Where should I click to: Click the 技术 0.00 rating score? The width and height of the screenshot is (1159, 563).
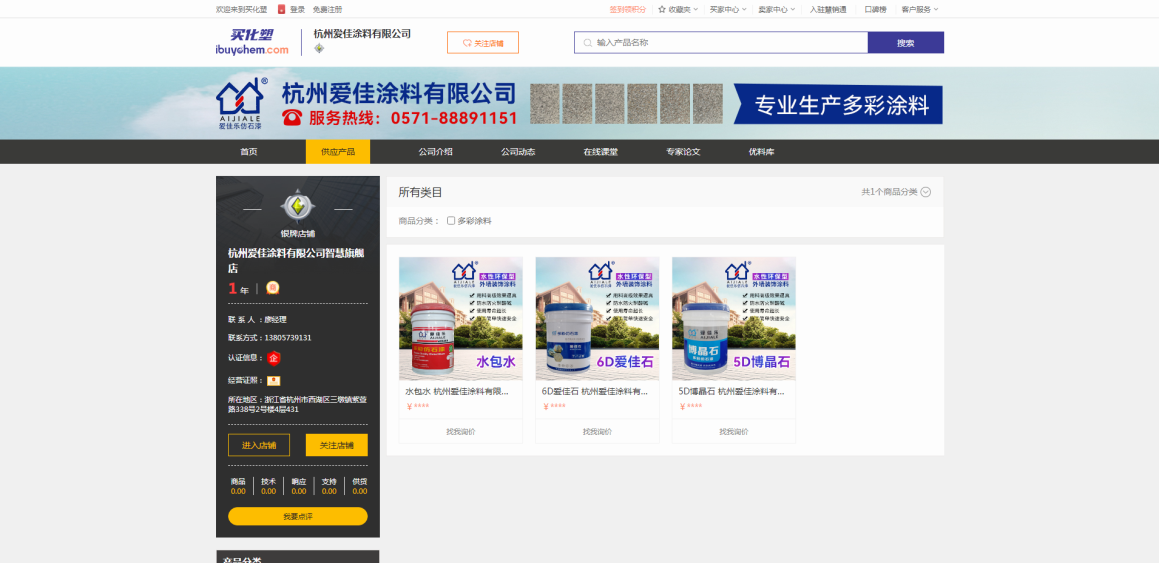point(268,486)
